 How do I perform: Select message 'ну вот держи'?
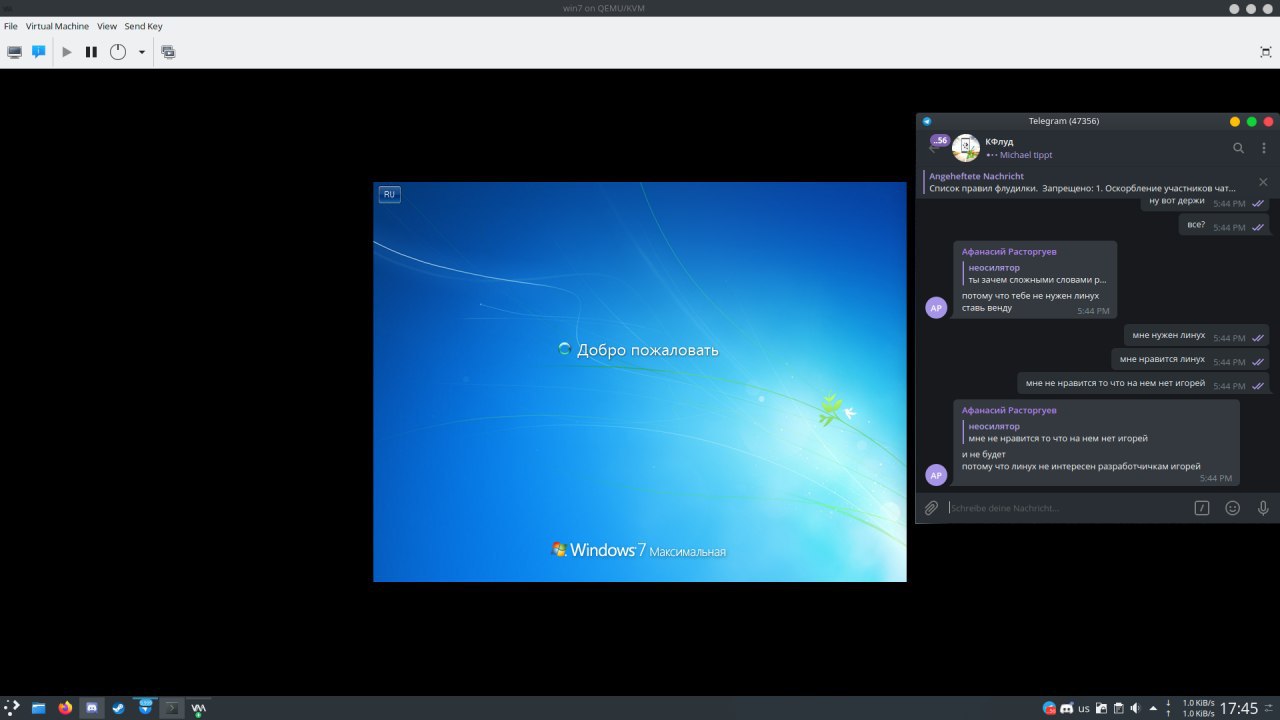1205,203
